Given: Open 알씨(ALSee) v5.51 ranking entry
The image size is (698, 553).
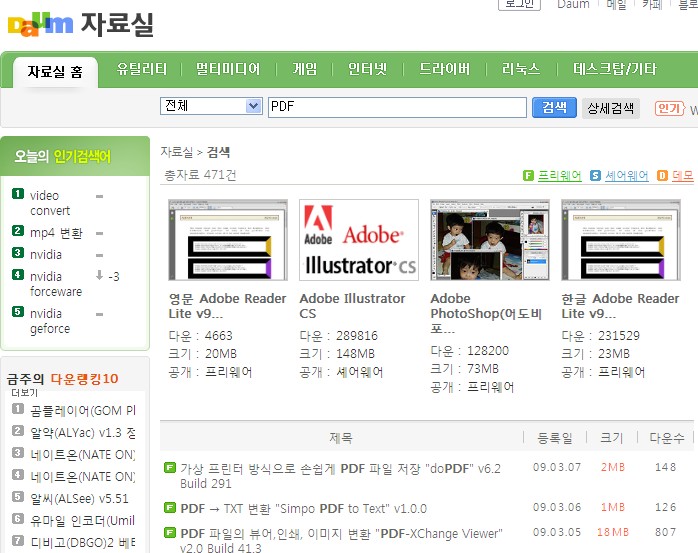Looking at the screenshot, I should point(79,498).
